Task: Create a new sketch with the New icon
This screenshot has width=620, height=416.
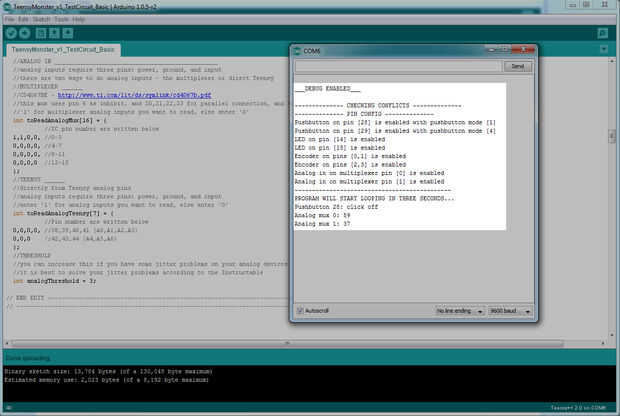Action: click(x=41, y=33)
